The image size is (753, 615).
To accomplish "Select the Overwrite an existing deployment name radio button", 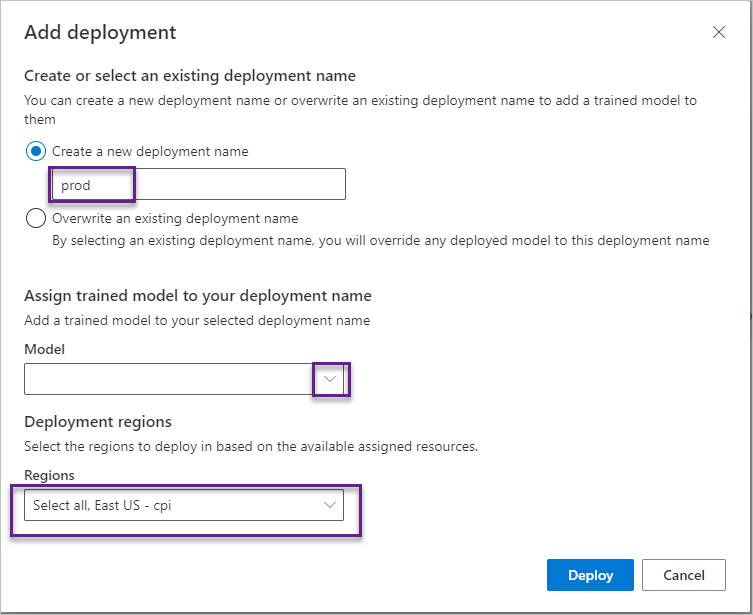I will [x=36, y=218].
